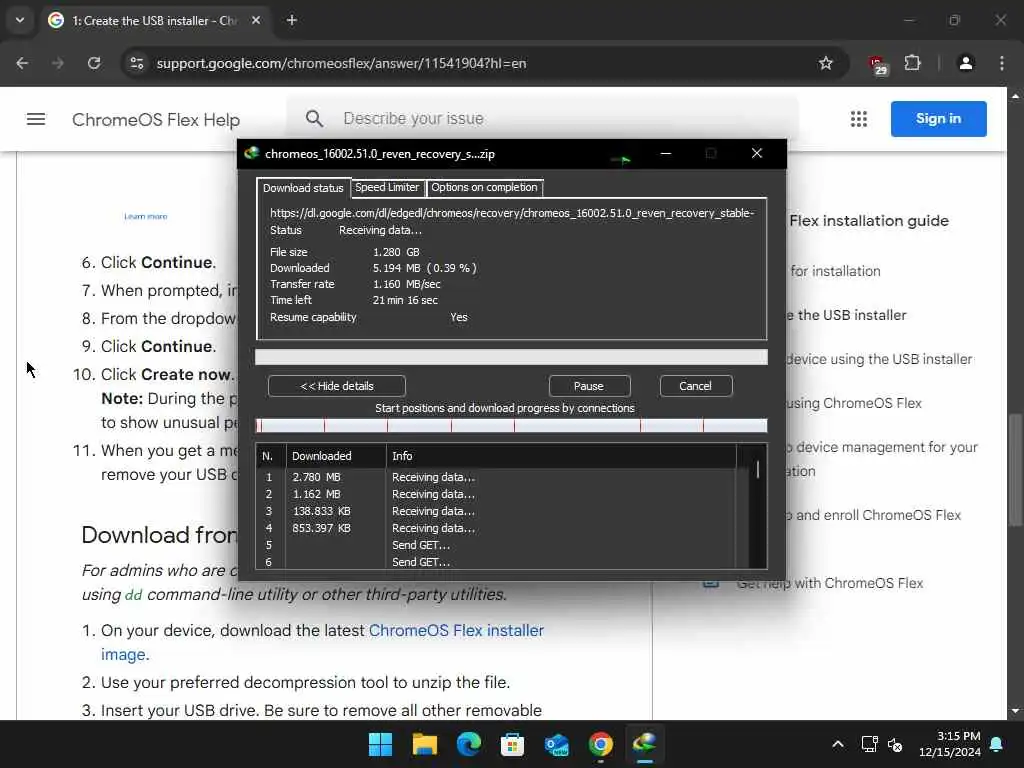This screenshot has height=768, width=1024.
Task: Select connection row with 2.780 MB
Action: 496,477
